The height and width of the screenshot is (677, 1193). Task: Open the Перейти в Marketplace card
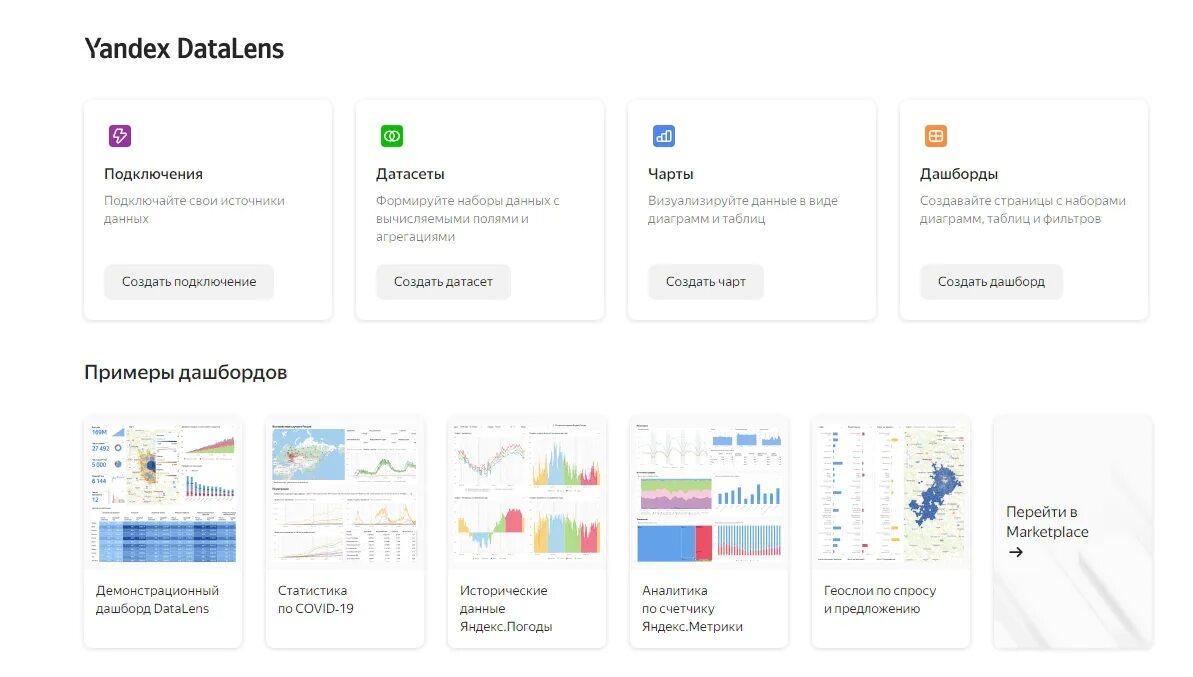point(1073,532)
